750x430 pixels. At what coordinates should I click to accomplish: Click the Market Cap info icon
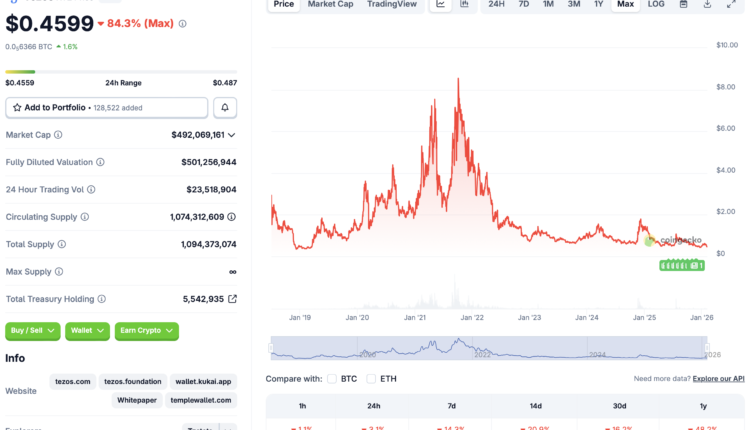[x=58, y=135]
